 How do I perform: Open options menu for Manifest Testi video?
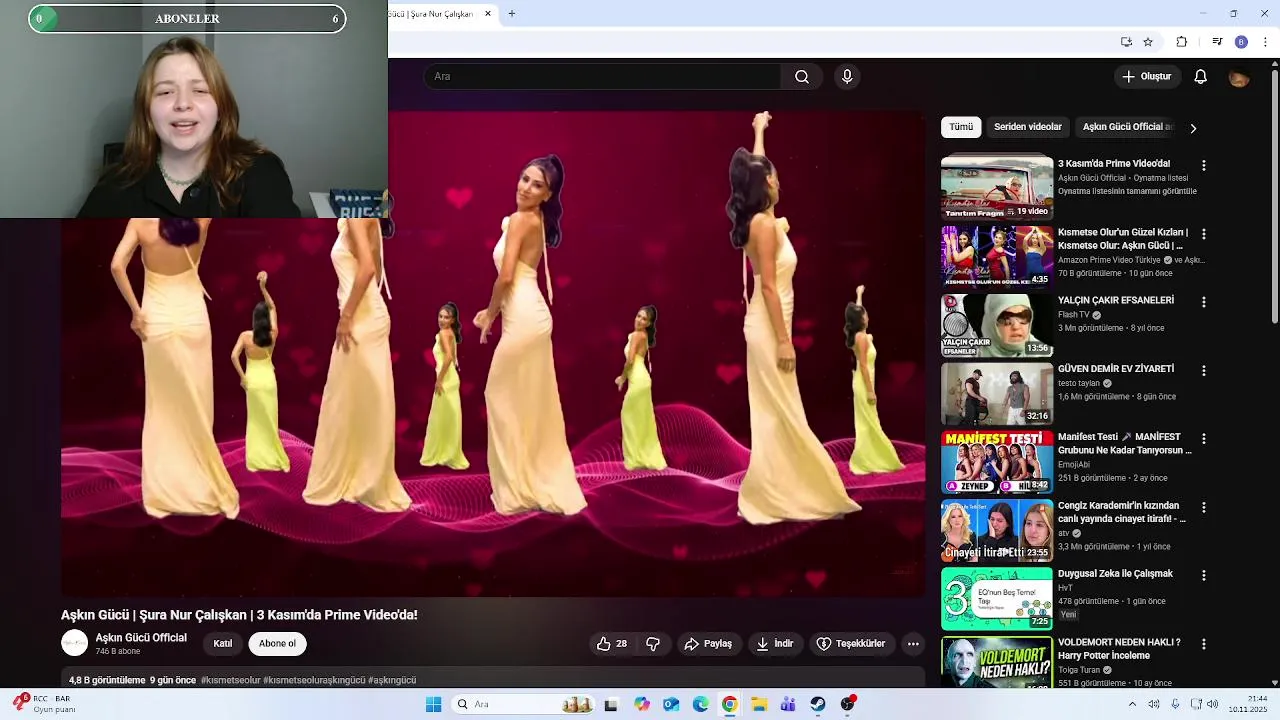coord(1204,439)
